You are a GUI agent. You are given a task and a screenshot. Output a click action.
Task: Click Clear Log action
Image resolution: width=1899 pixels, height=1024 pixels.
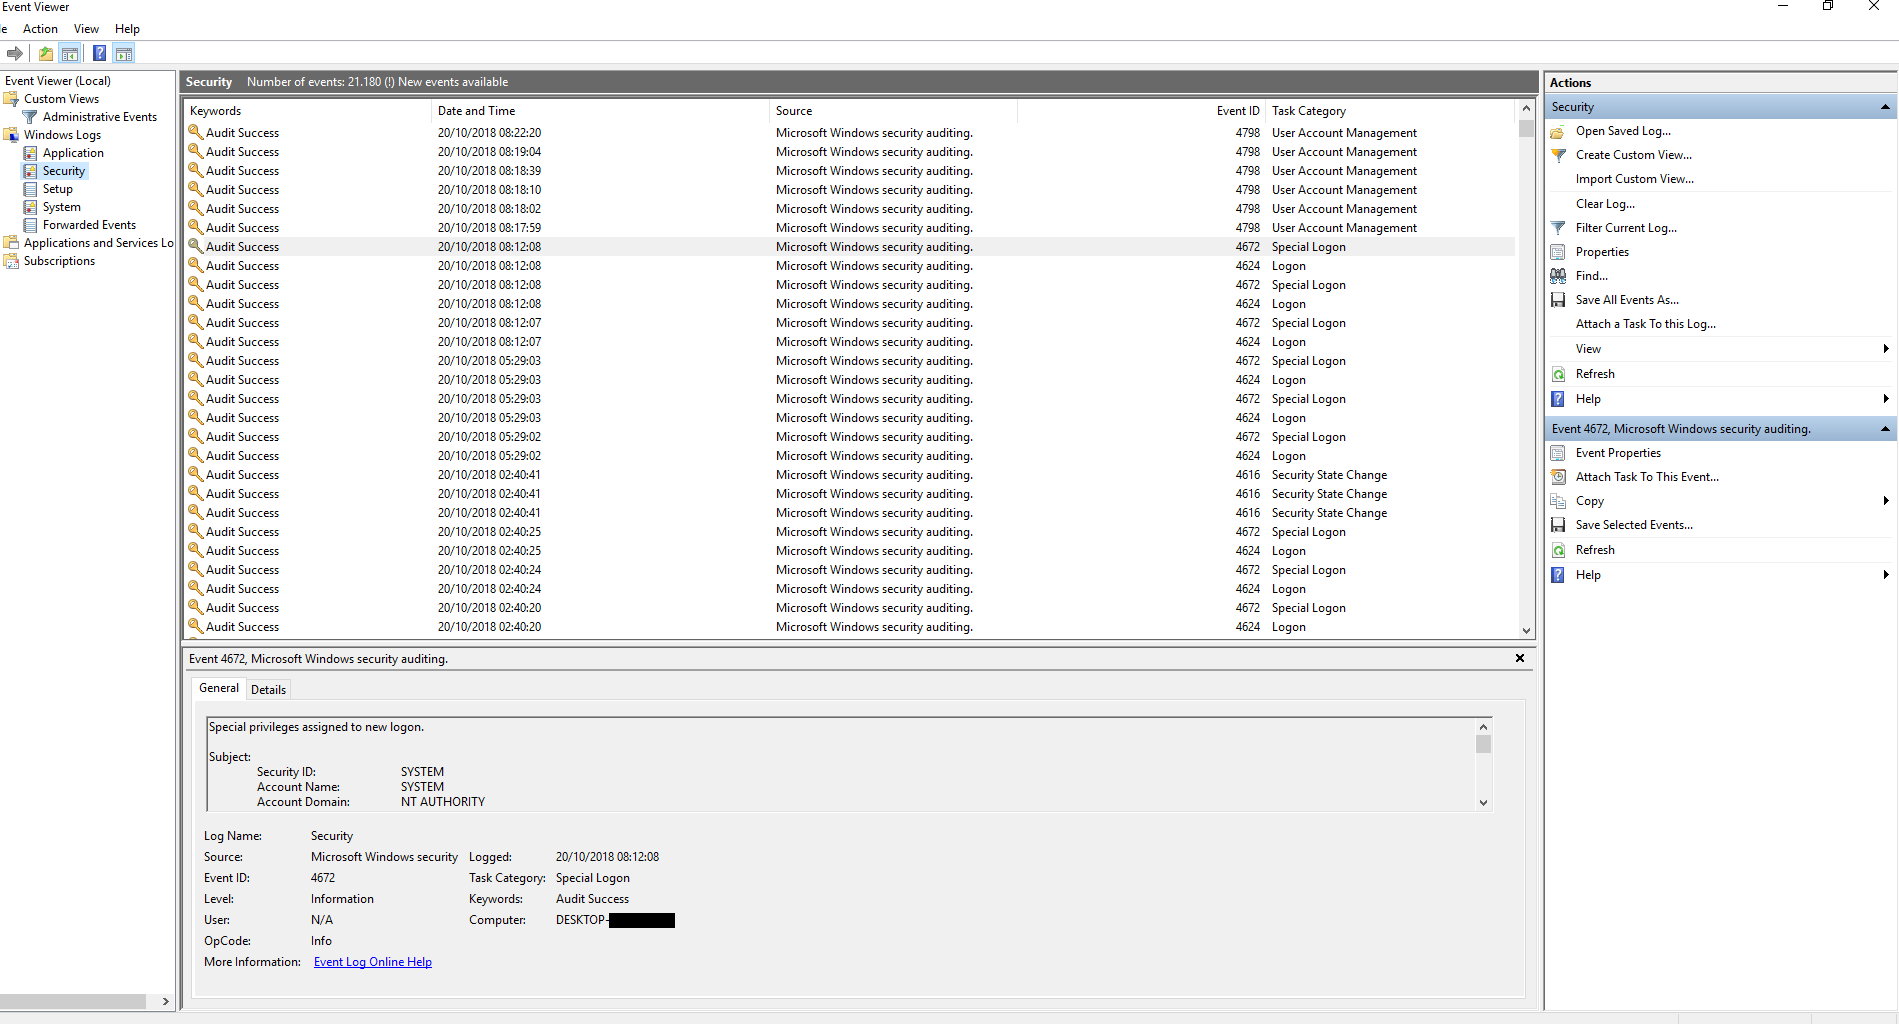[1605, 204]
